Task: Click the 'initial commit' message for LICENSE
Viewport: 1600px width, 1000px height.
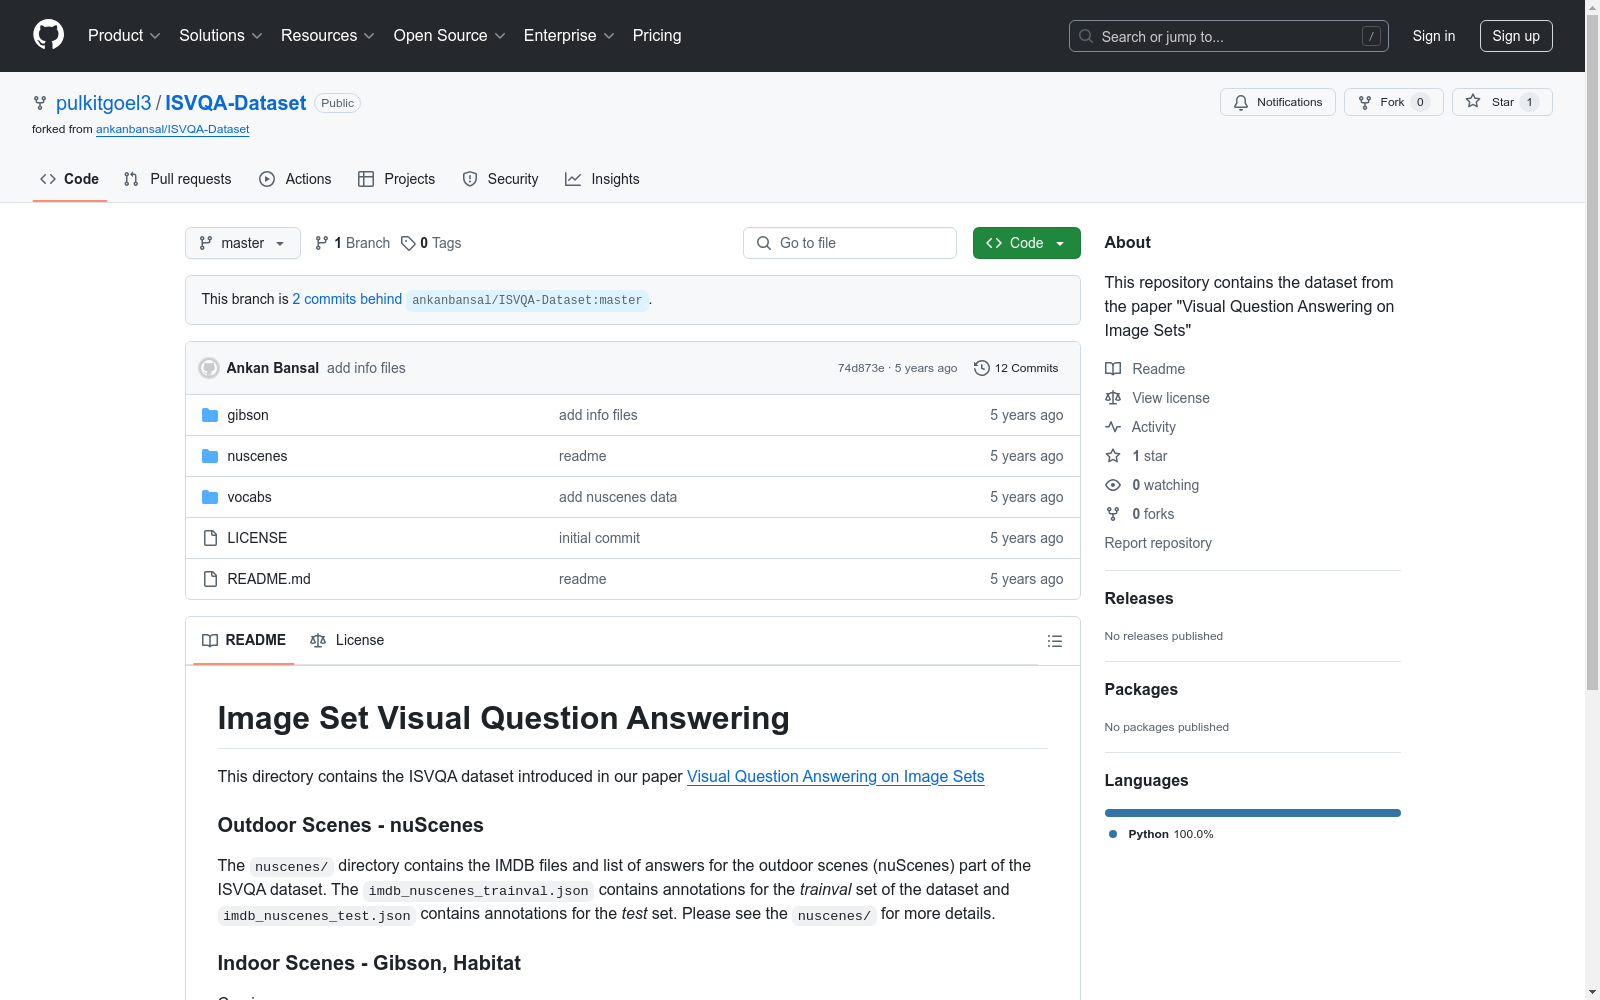Action: pos(599,538)
